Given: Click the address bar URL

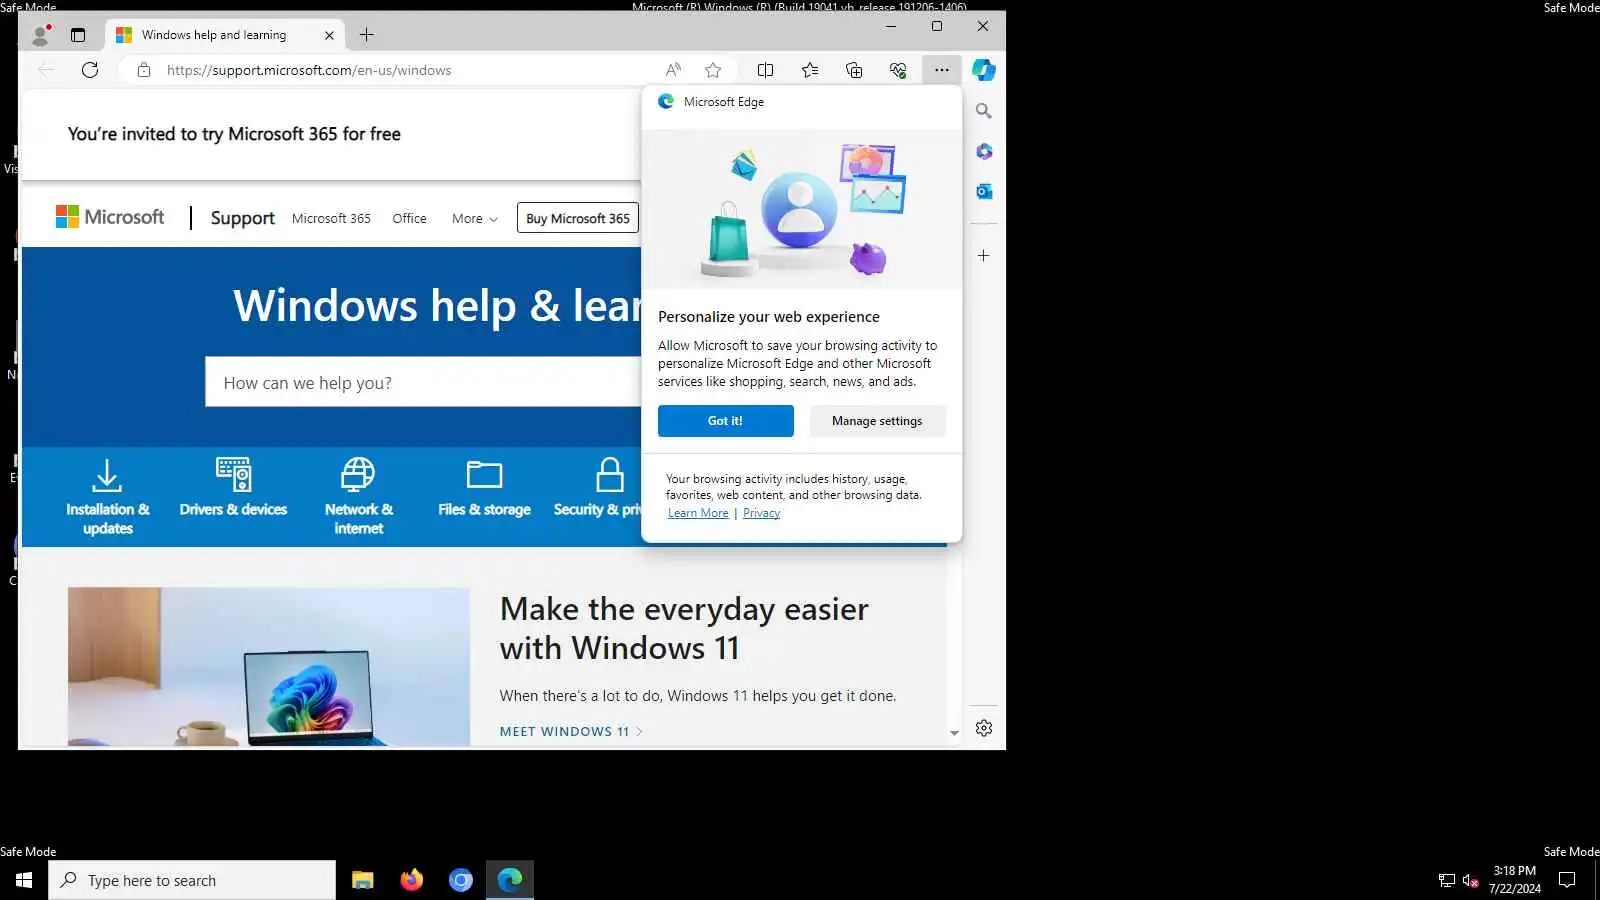Looking at the screenshot, I should click(309, 70).
